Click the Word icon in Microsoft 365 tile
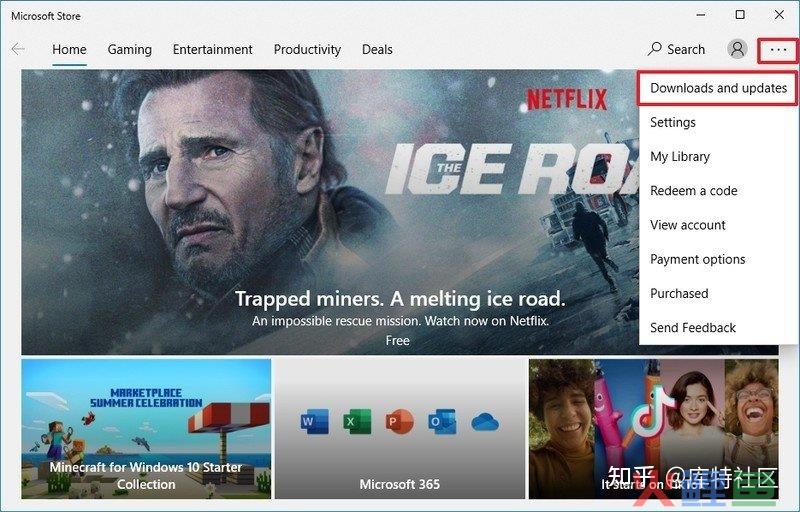Screen dimensions: 800x512 (x=314, y=422)
